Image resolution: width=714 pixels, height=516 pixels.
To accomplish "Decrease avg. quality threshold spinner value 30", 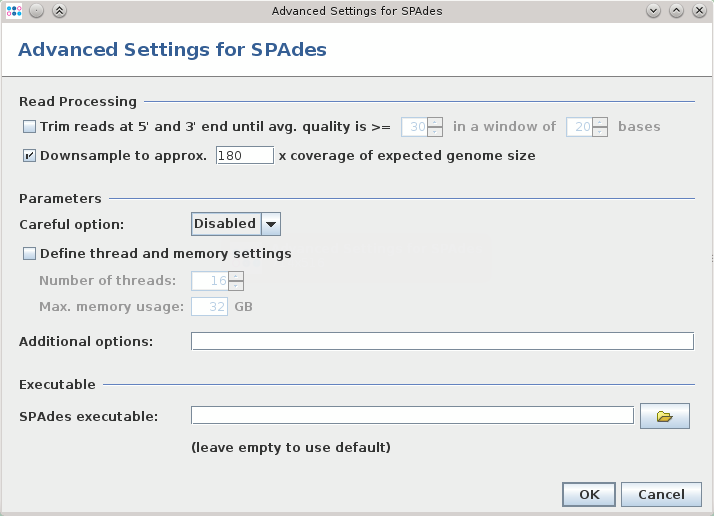I will pyautogui.click(x=435, y=132).
